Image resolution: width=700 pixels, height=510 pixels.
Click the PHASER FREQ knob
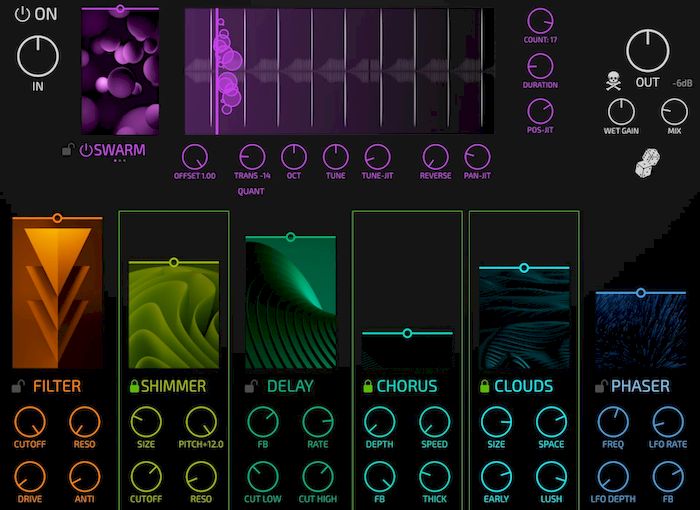tap(613, 422)
